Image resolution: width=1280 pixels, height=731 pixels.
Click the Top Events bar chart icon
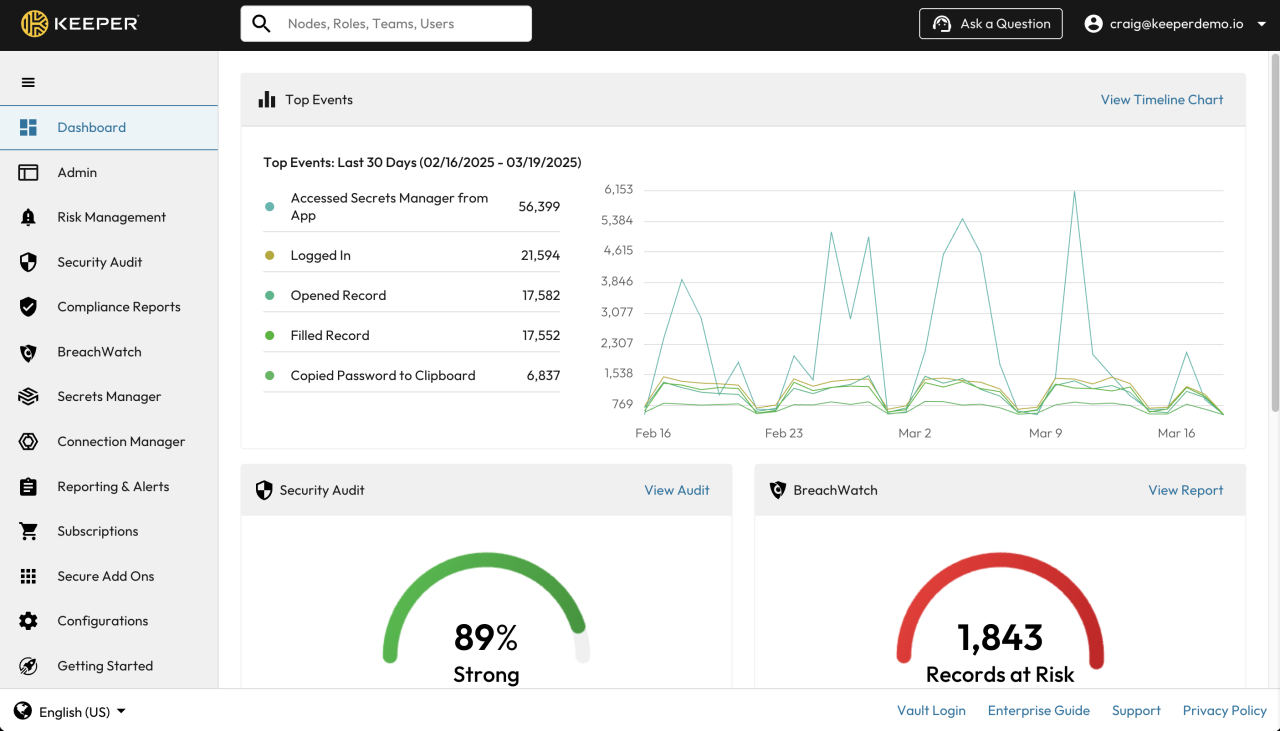[267, 99]
